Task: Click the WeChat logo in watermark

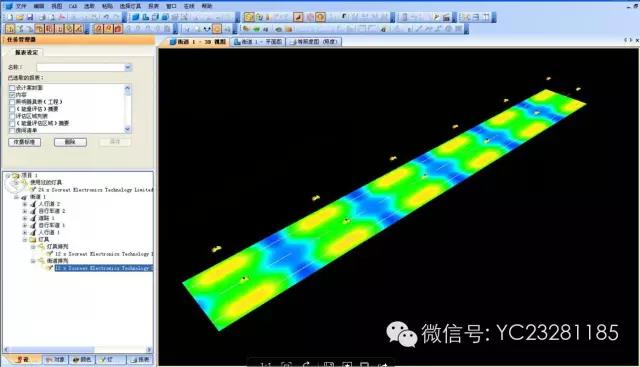Action: click(402, 334)
